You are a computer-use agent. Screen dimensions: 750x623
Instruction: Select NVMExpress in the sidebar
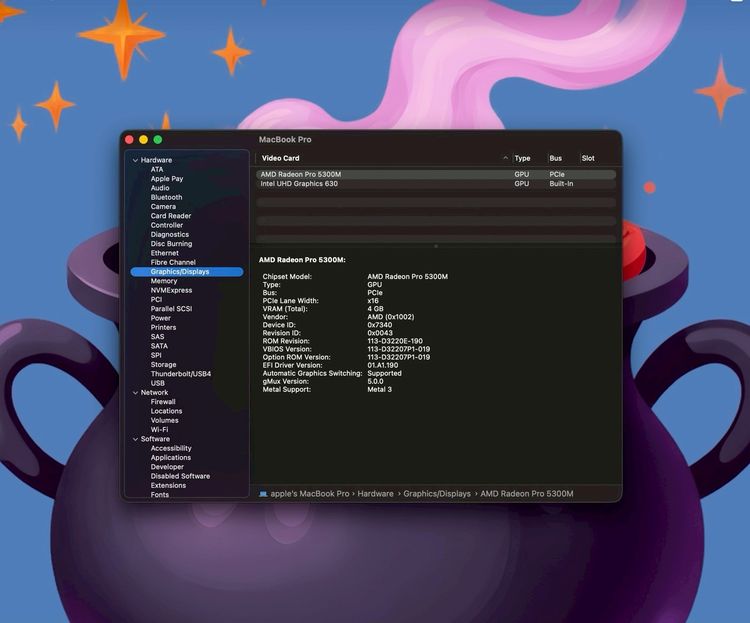171,290
